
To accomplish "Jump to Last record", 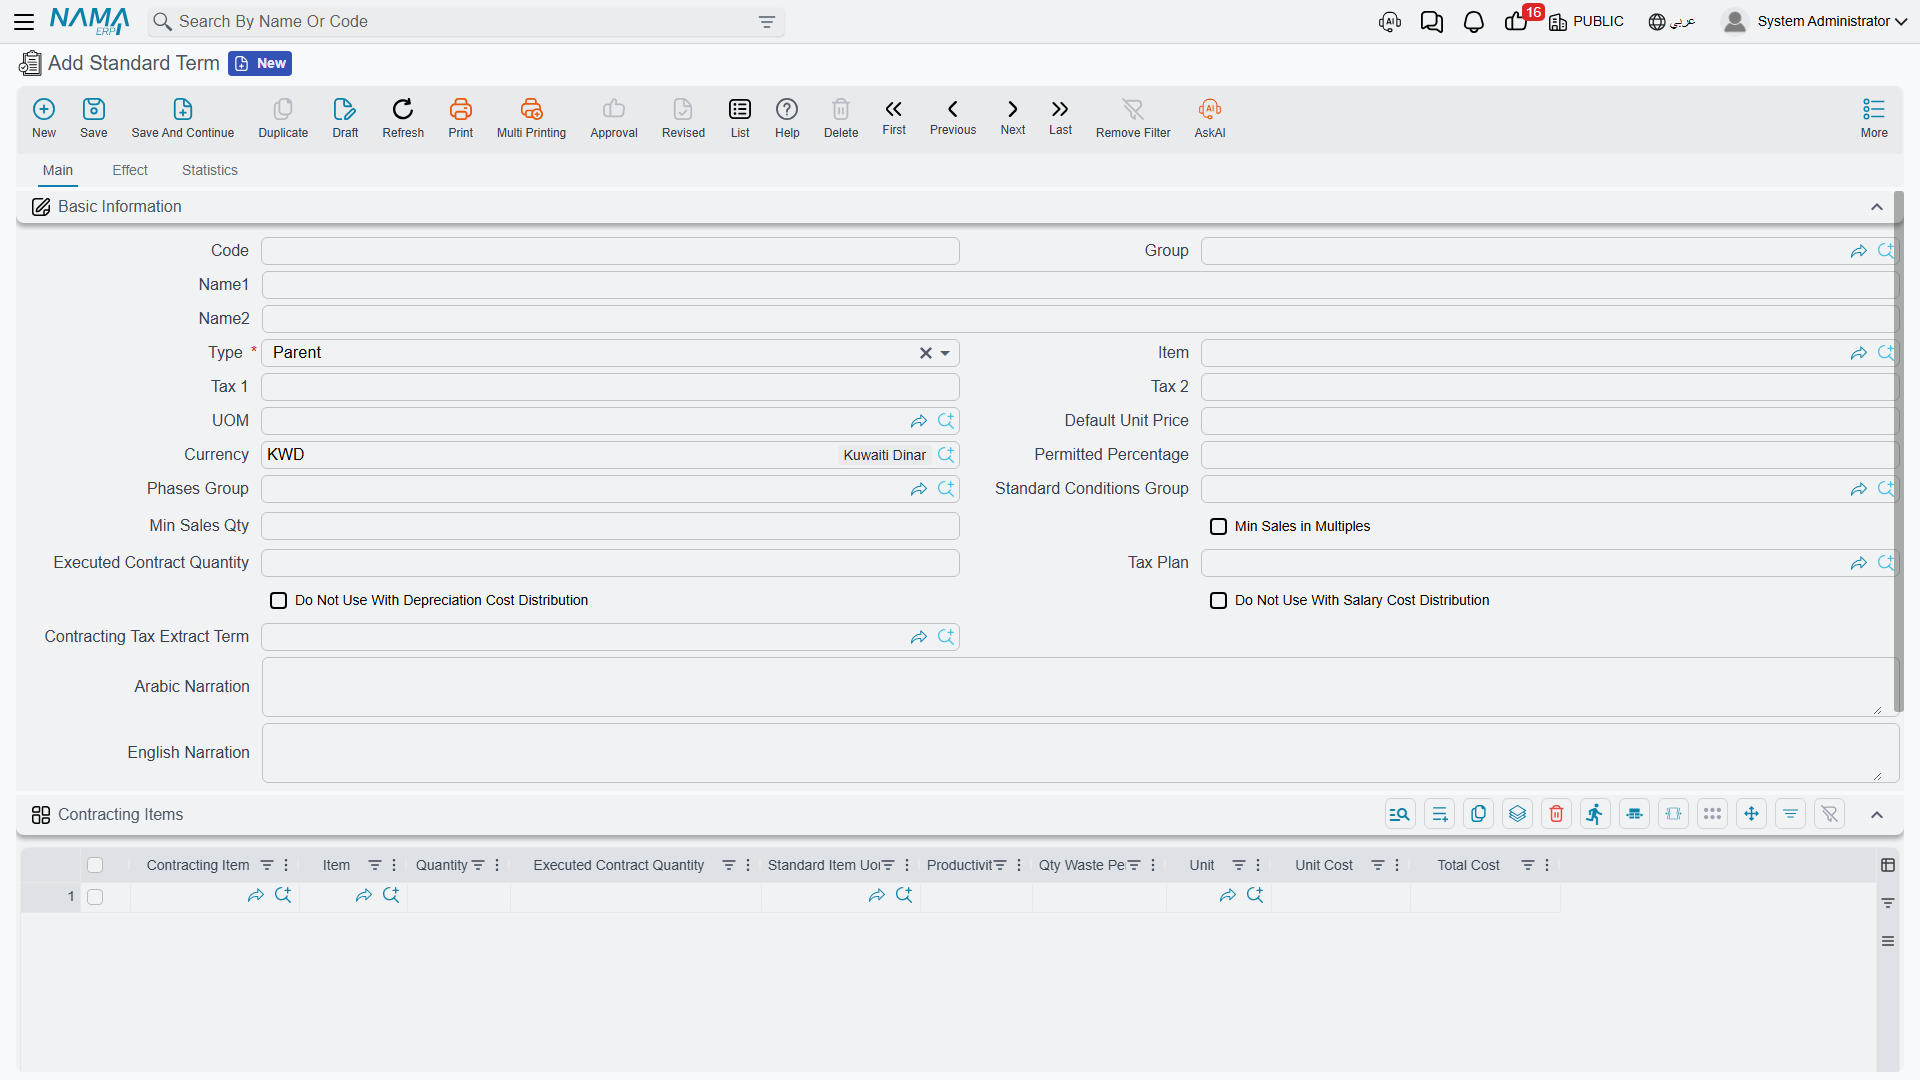I will pos(1060,117).
